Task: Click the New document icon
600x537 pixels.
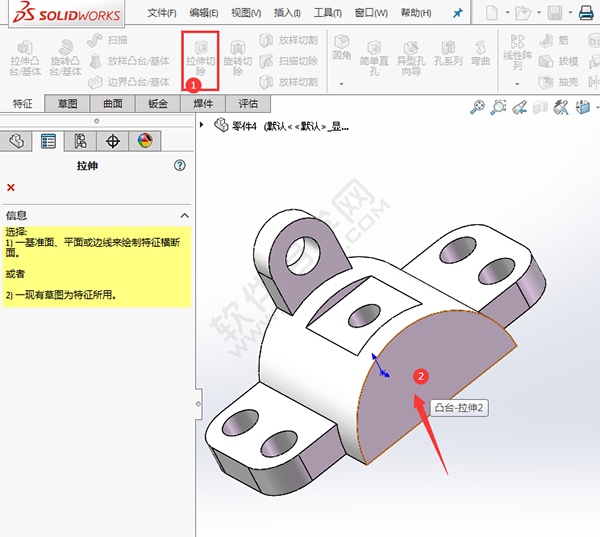Action: pyautogui.click(x=492, y=13)
